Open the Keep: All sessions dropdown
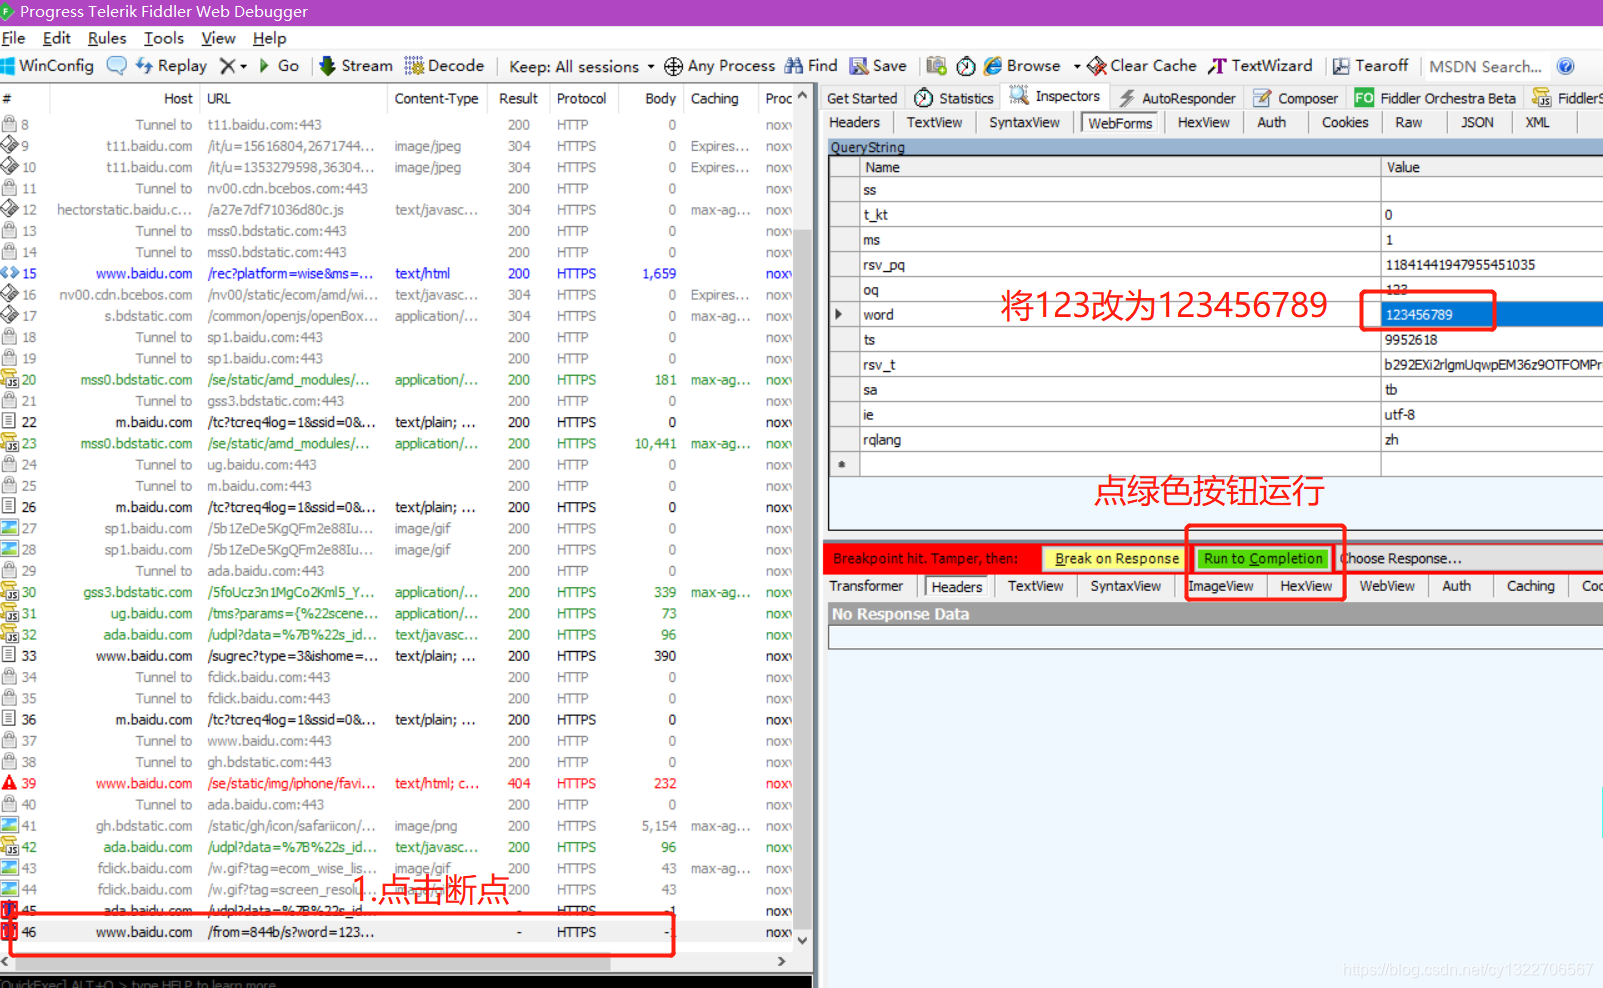This screenshot has width=1603, height=988. click(x=581, y=66)
